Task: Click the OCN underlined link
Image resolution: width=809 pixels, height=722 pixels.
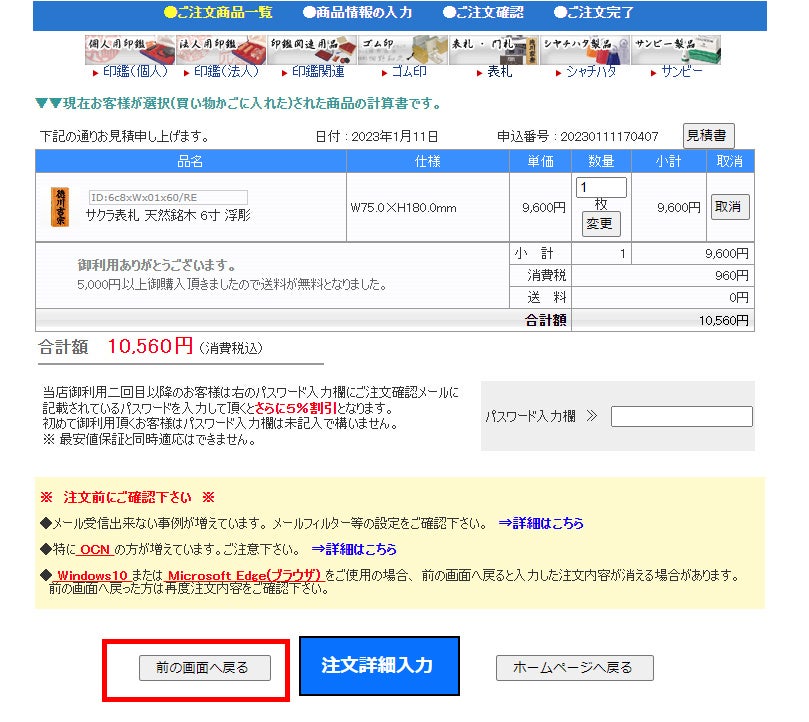Action: pos(95,550)
